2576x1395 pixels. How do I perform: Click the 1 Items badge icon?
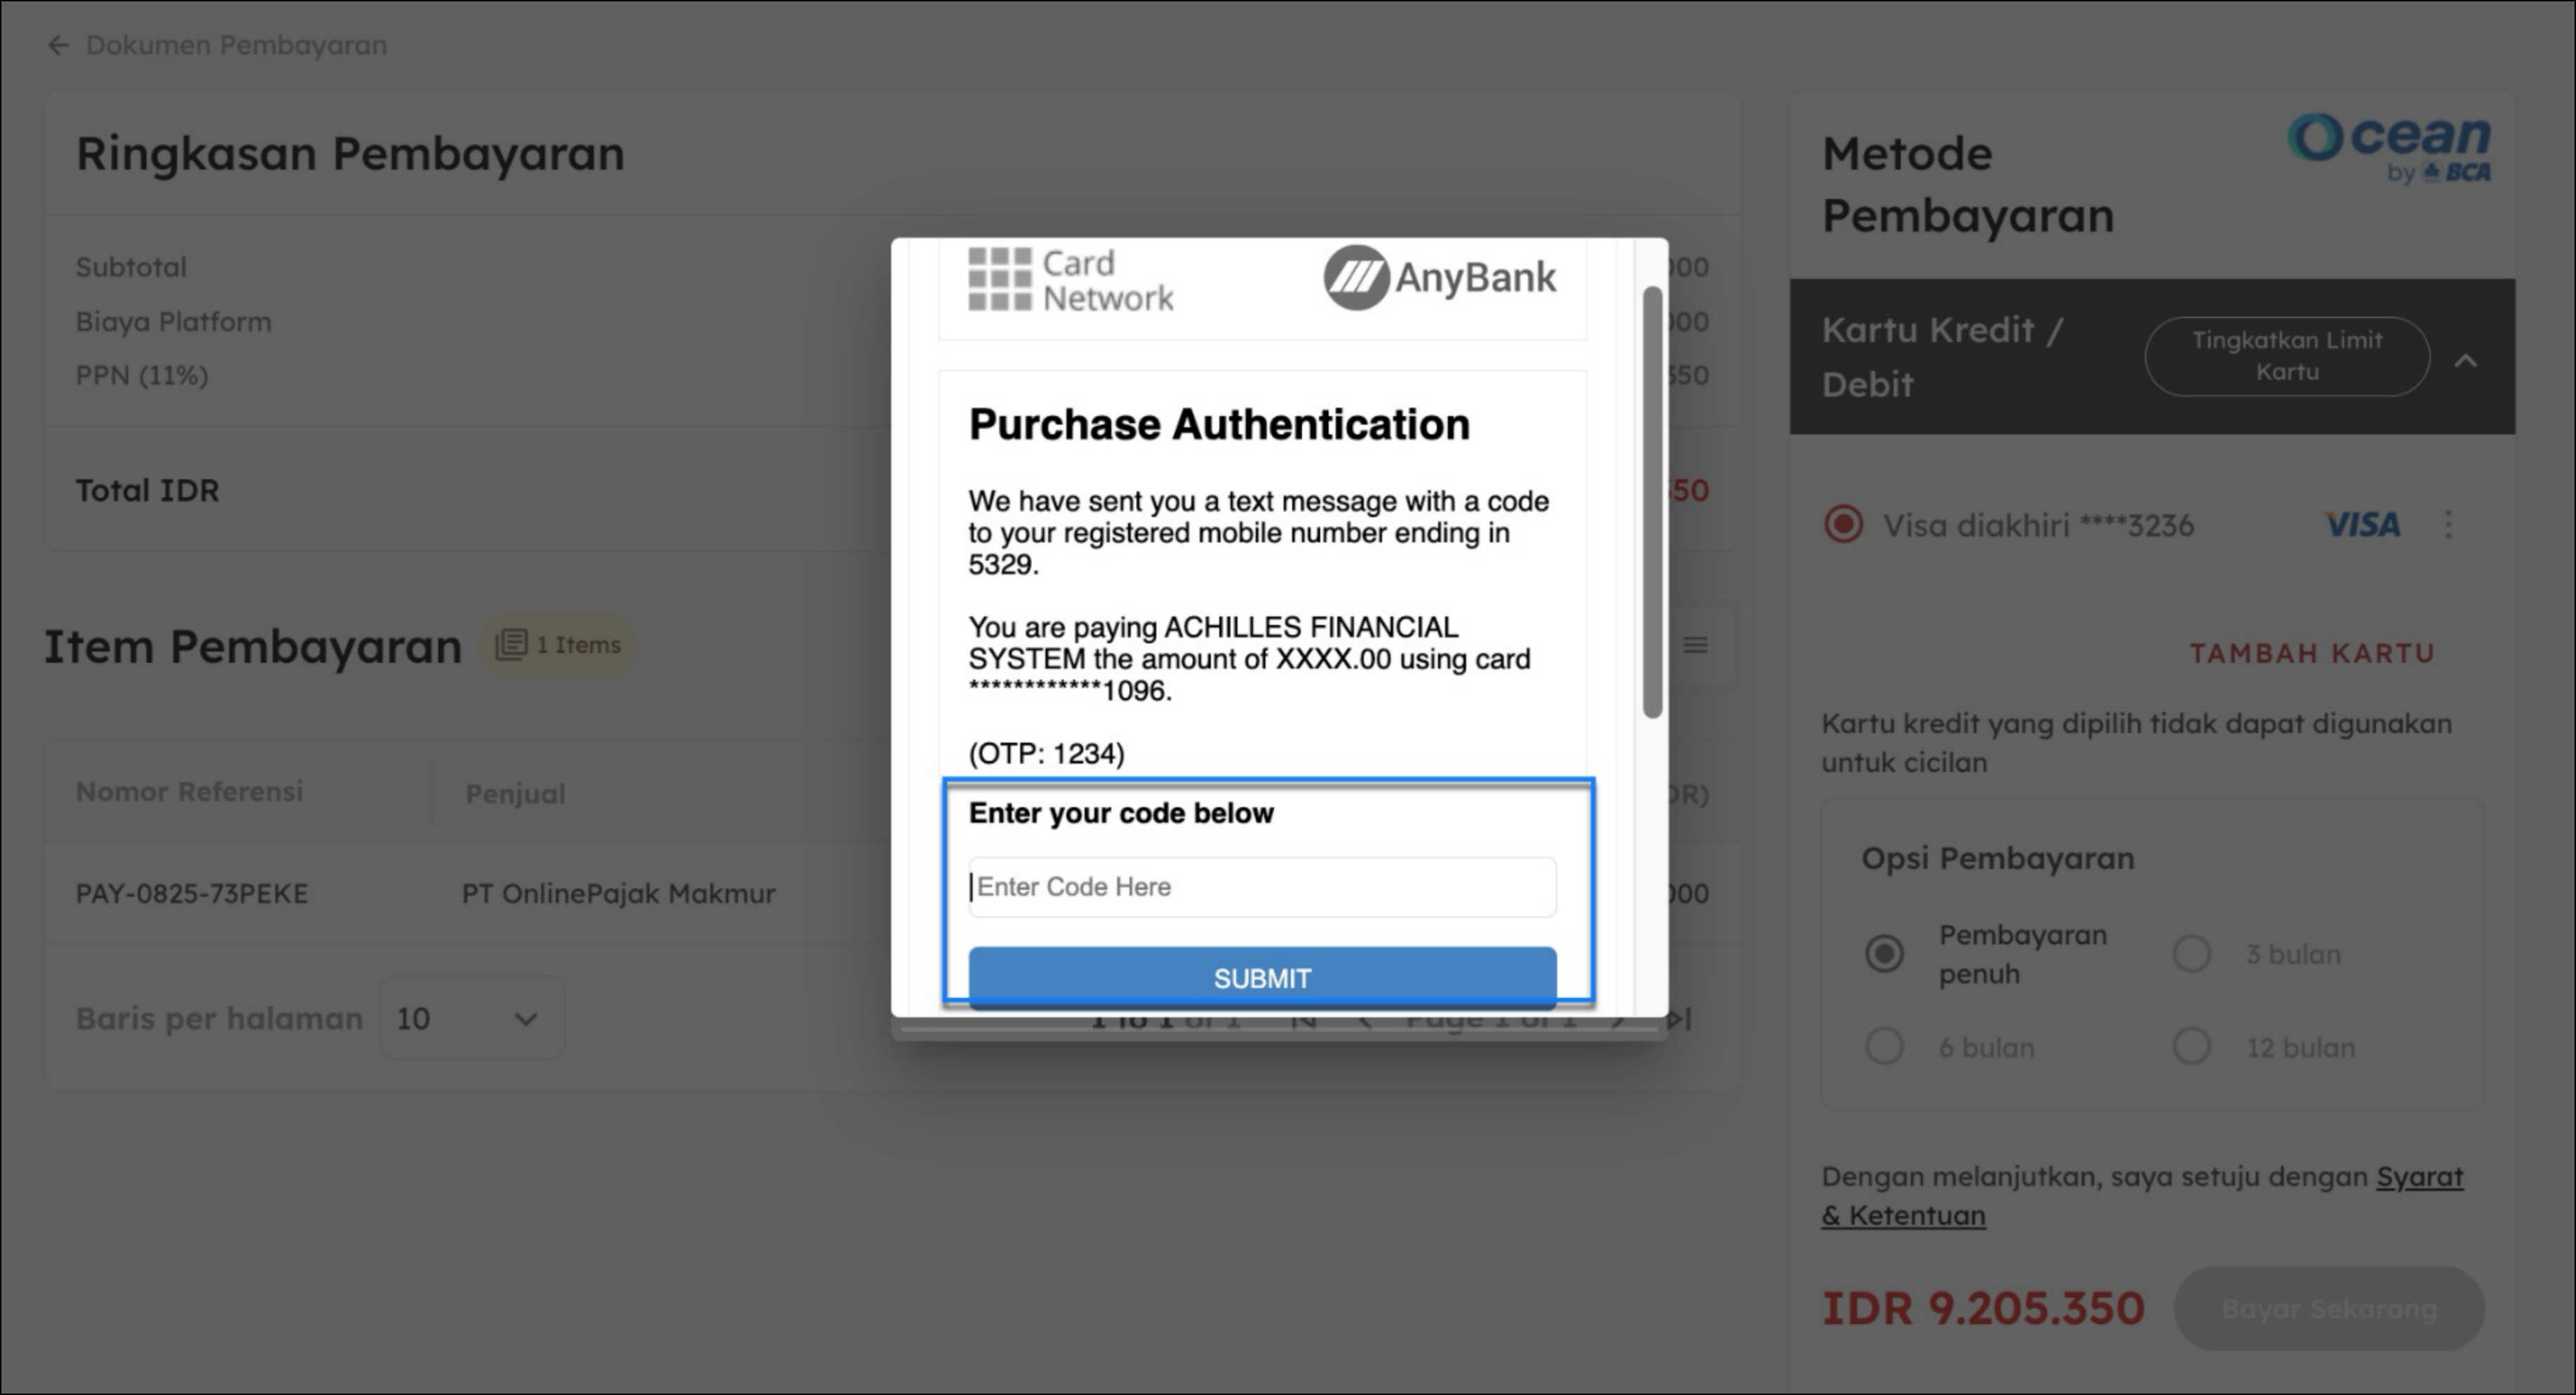pyautogui.click(x=511, y=645)
